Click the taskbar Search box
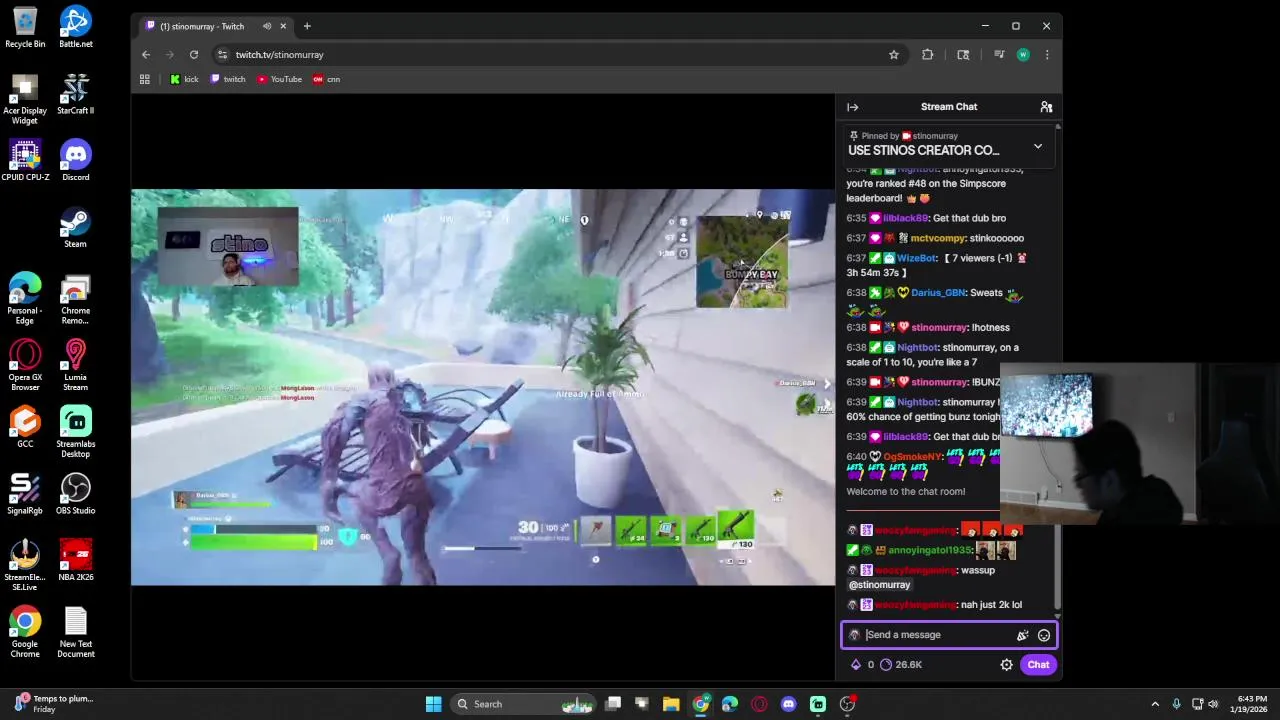Screen dimensions: 1280x720 pyautogui.click(x=522, y=704)
